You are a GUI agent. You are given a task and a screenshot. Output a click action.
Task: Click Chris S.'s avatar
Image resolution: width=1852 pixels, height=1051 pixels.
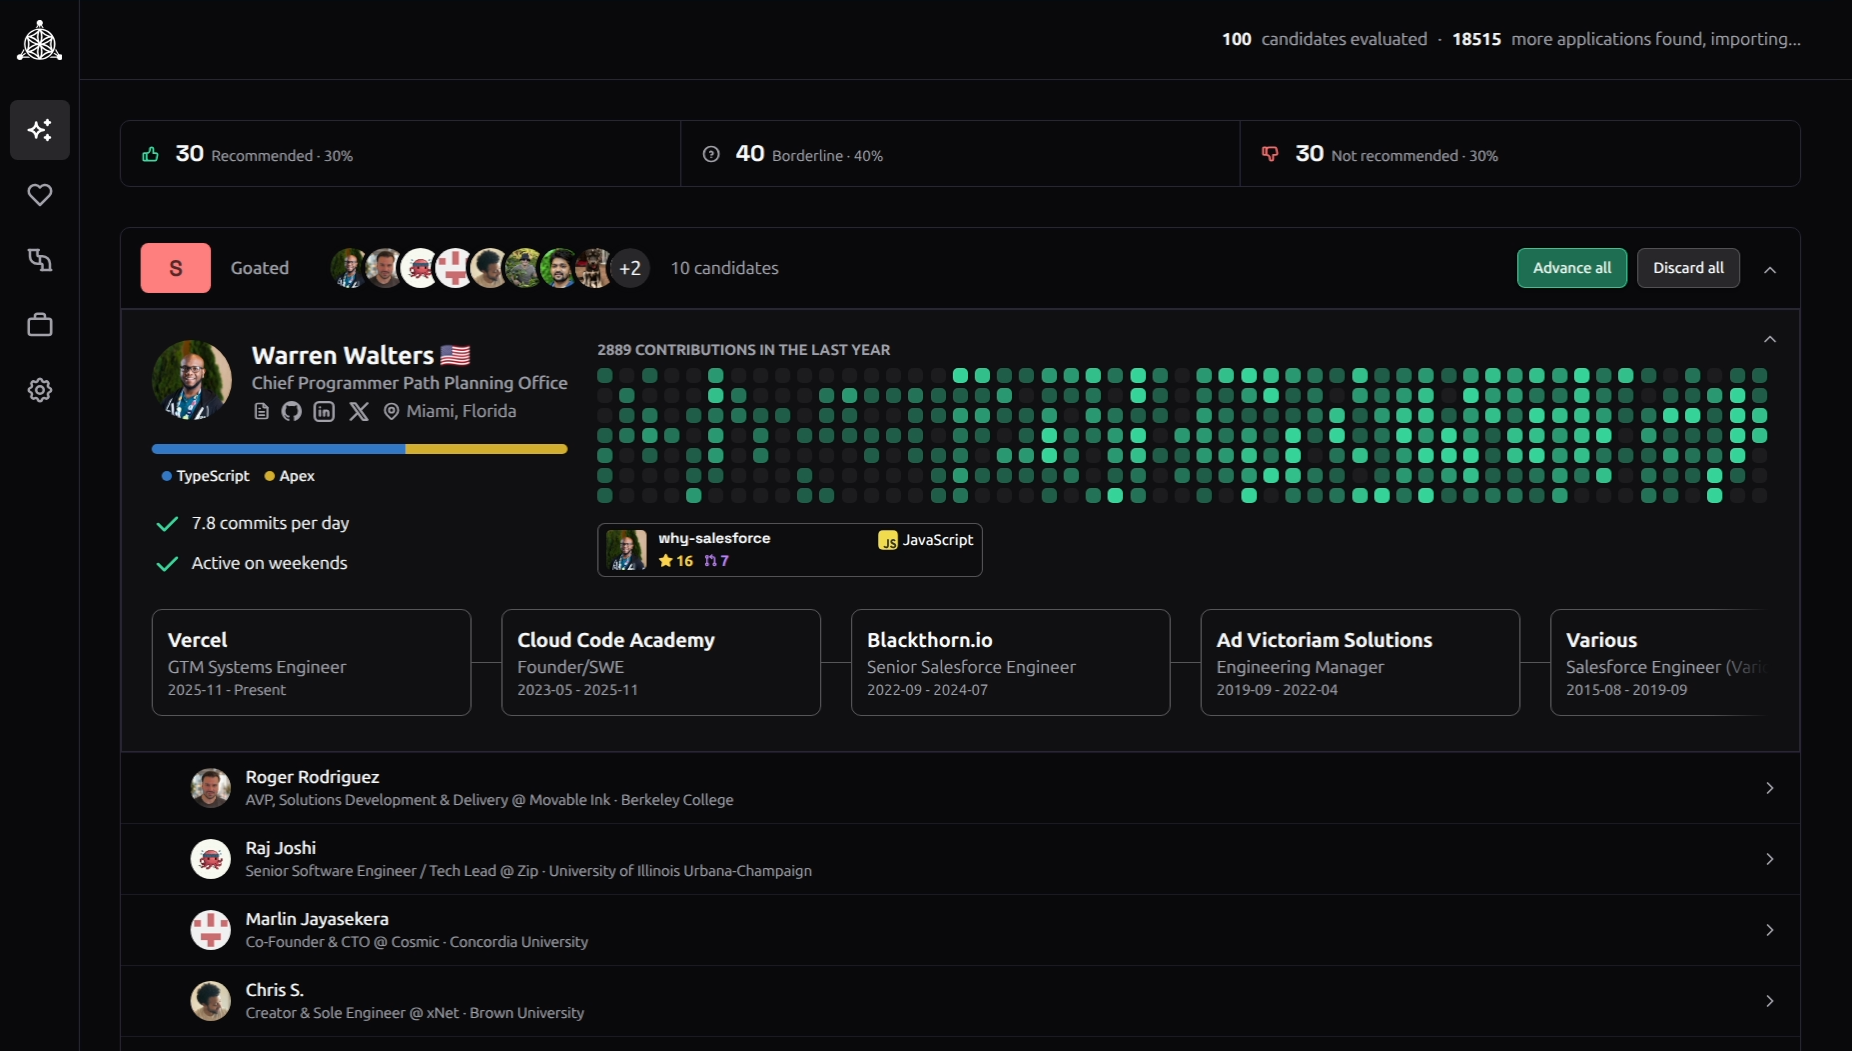(x=211, y=1001)
